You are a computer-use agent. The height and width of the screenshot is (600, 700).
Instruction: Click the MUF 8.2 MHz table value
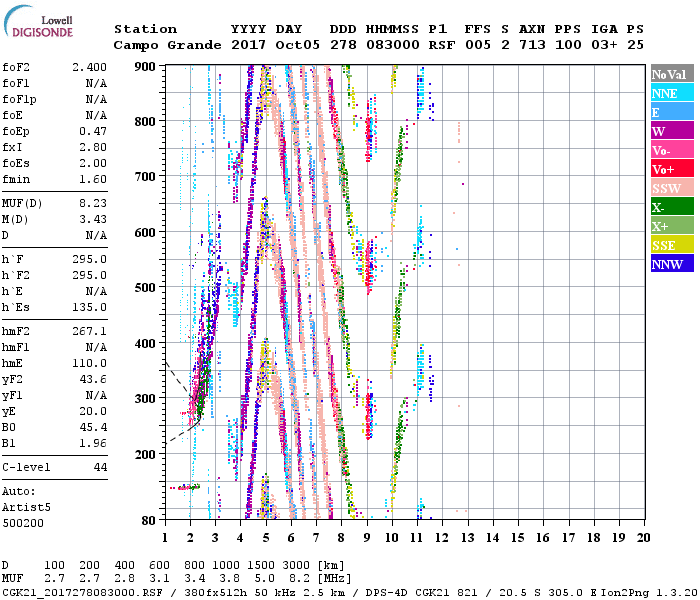click(x=300, y=579)
